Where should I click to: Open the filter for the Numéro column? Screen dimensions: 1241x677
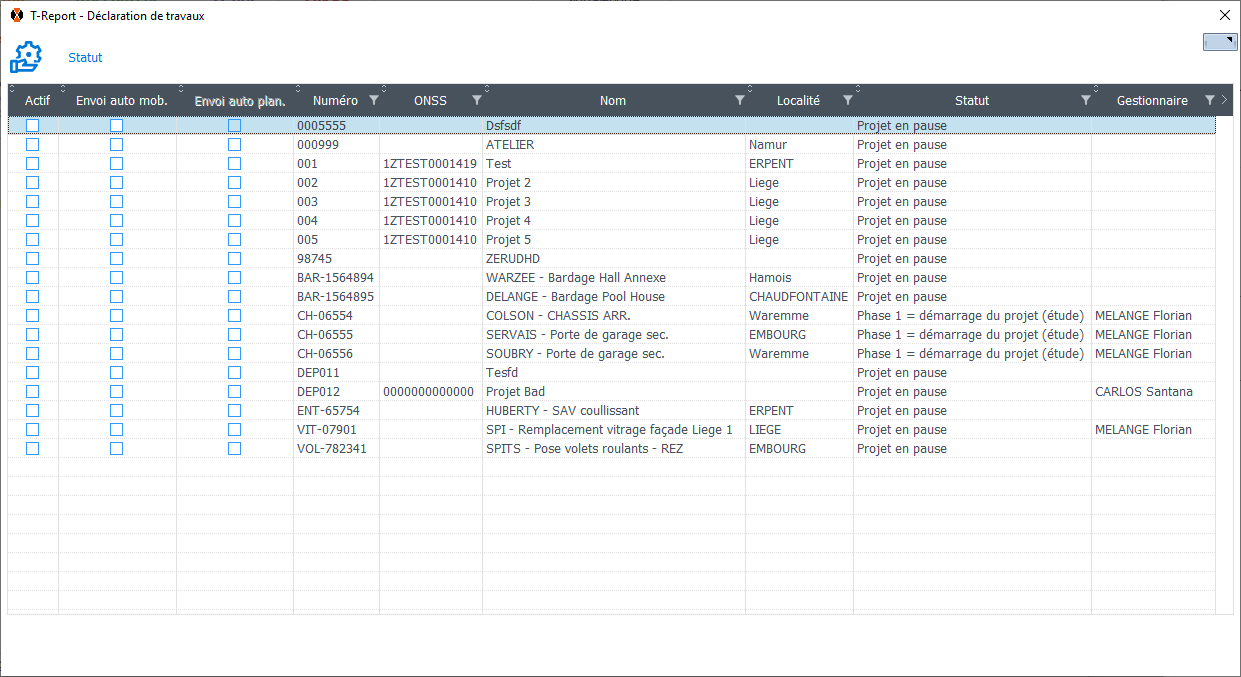[x=374, y=100]
